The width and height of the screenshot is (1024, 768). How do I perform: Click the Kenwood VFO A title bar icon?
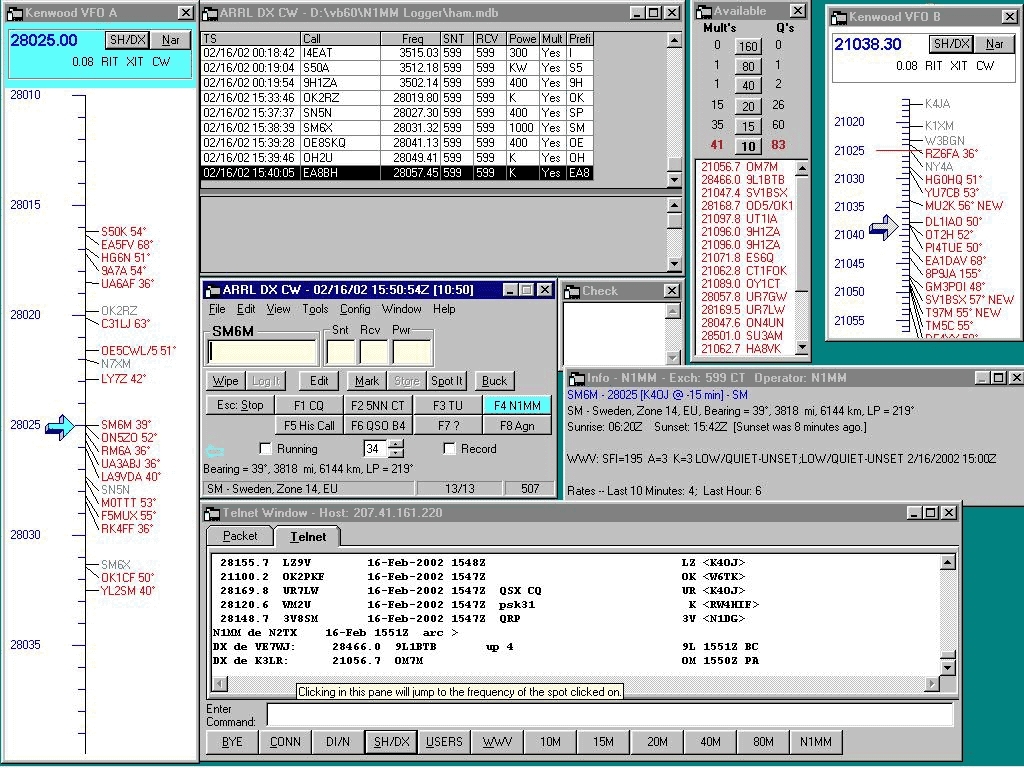coord(13,12)
